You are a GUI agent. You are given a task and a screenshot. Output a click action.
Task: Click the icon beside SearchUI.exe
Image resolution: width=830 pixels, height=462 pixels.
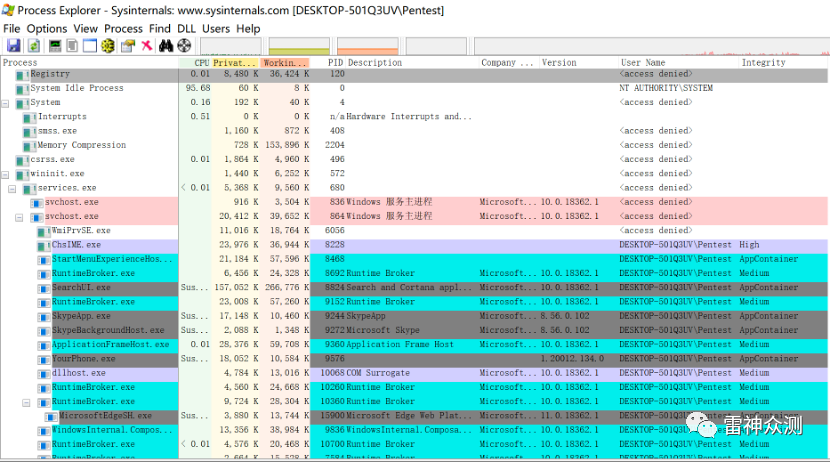coord(44,289)
